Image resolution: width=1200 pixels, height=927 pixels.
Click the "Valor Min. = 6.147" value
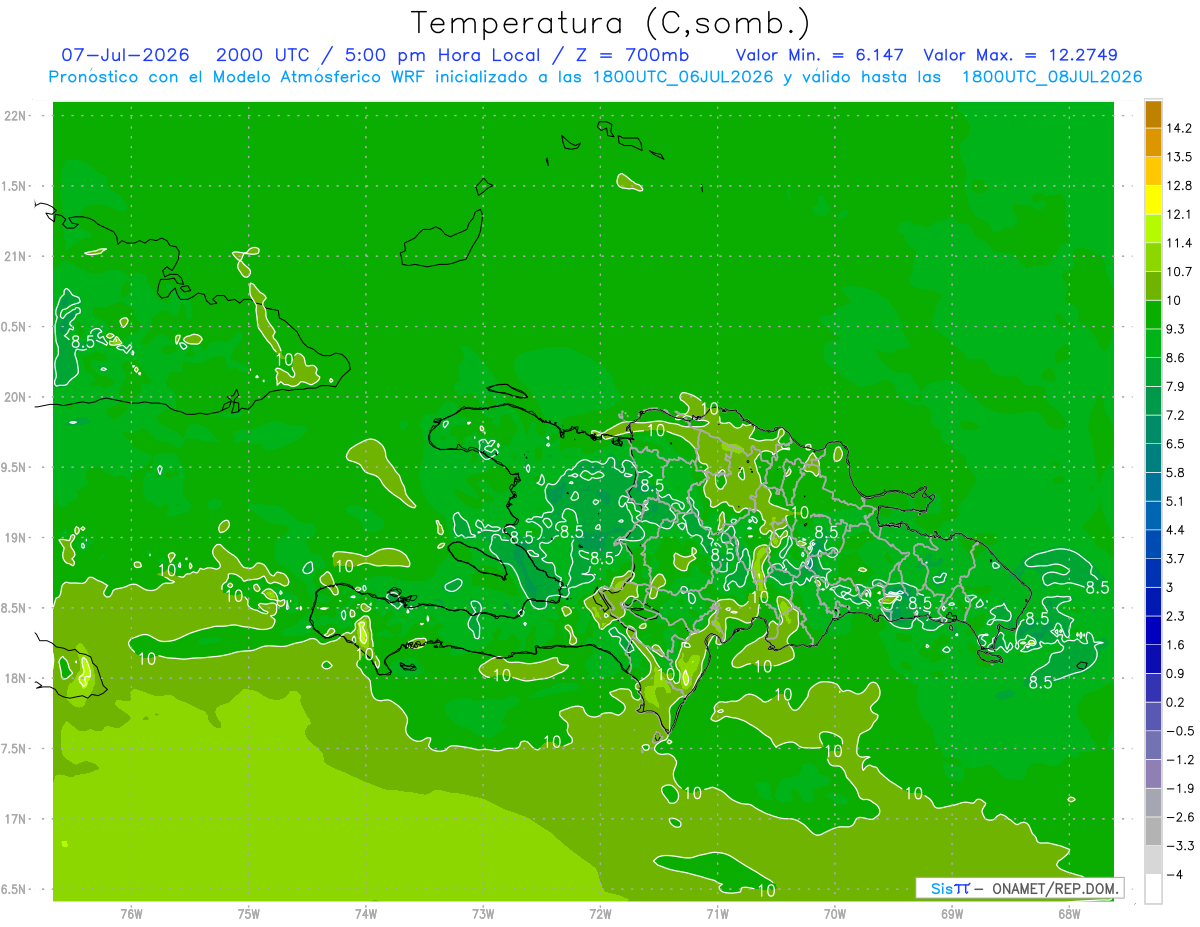point(822,55)
